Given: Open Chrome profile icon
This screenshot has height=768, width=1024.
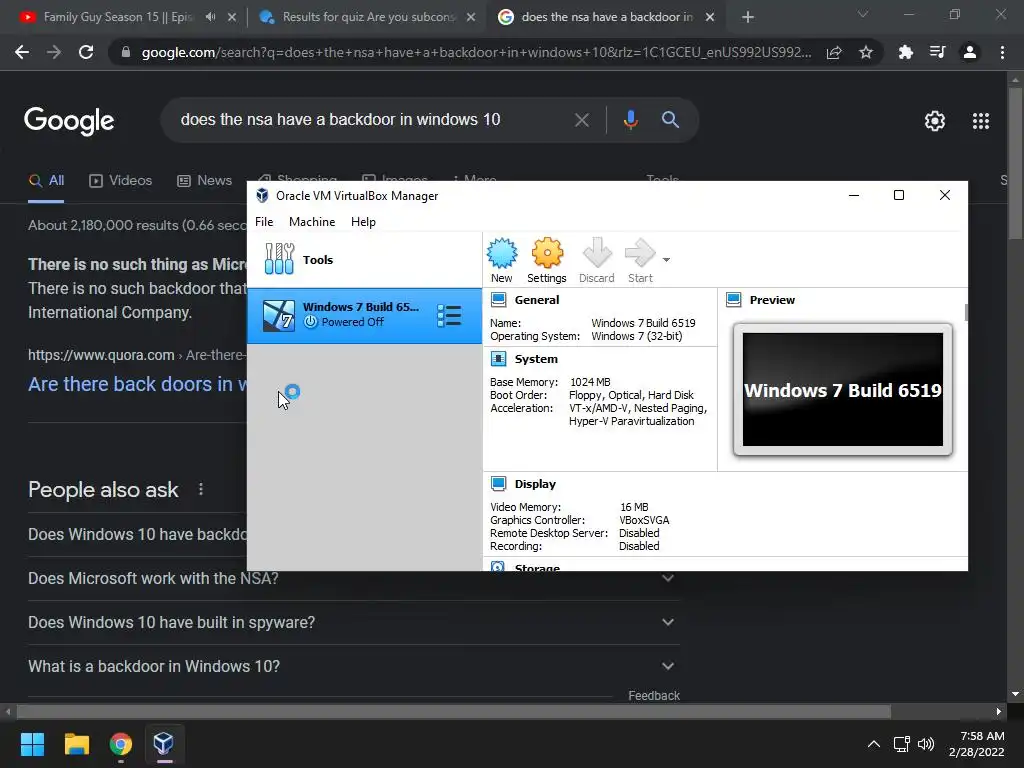Looking at the screenshot, I should point(970,52).
